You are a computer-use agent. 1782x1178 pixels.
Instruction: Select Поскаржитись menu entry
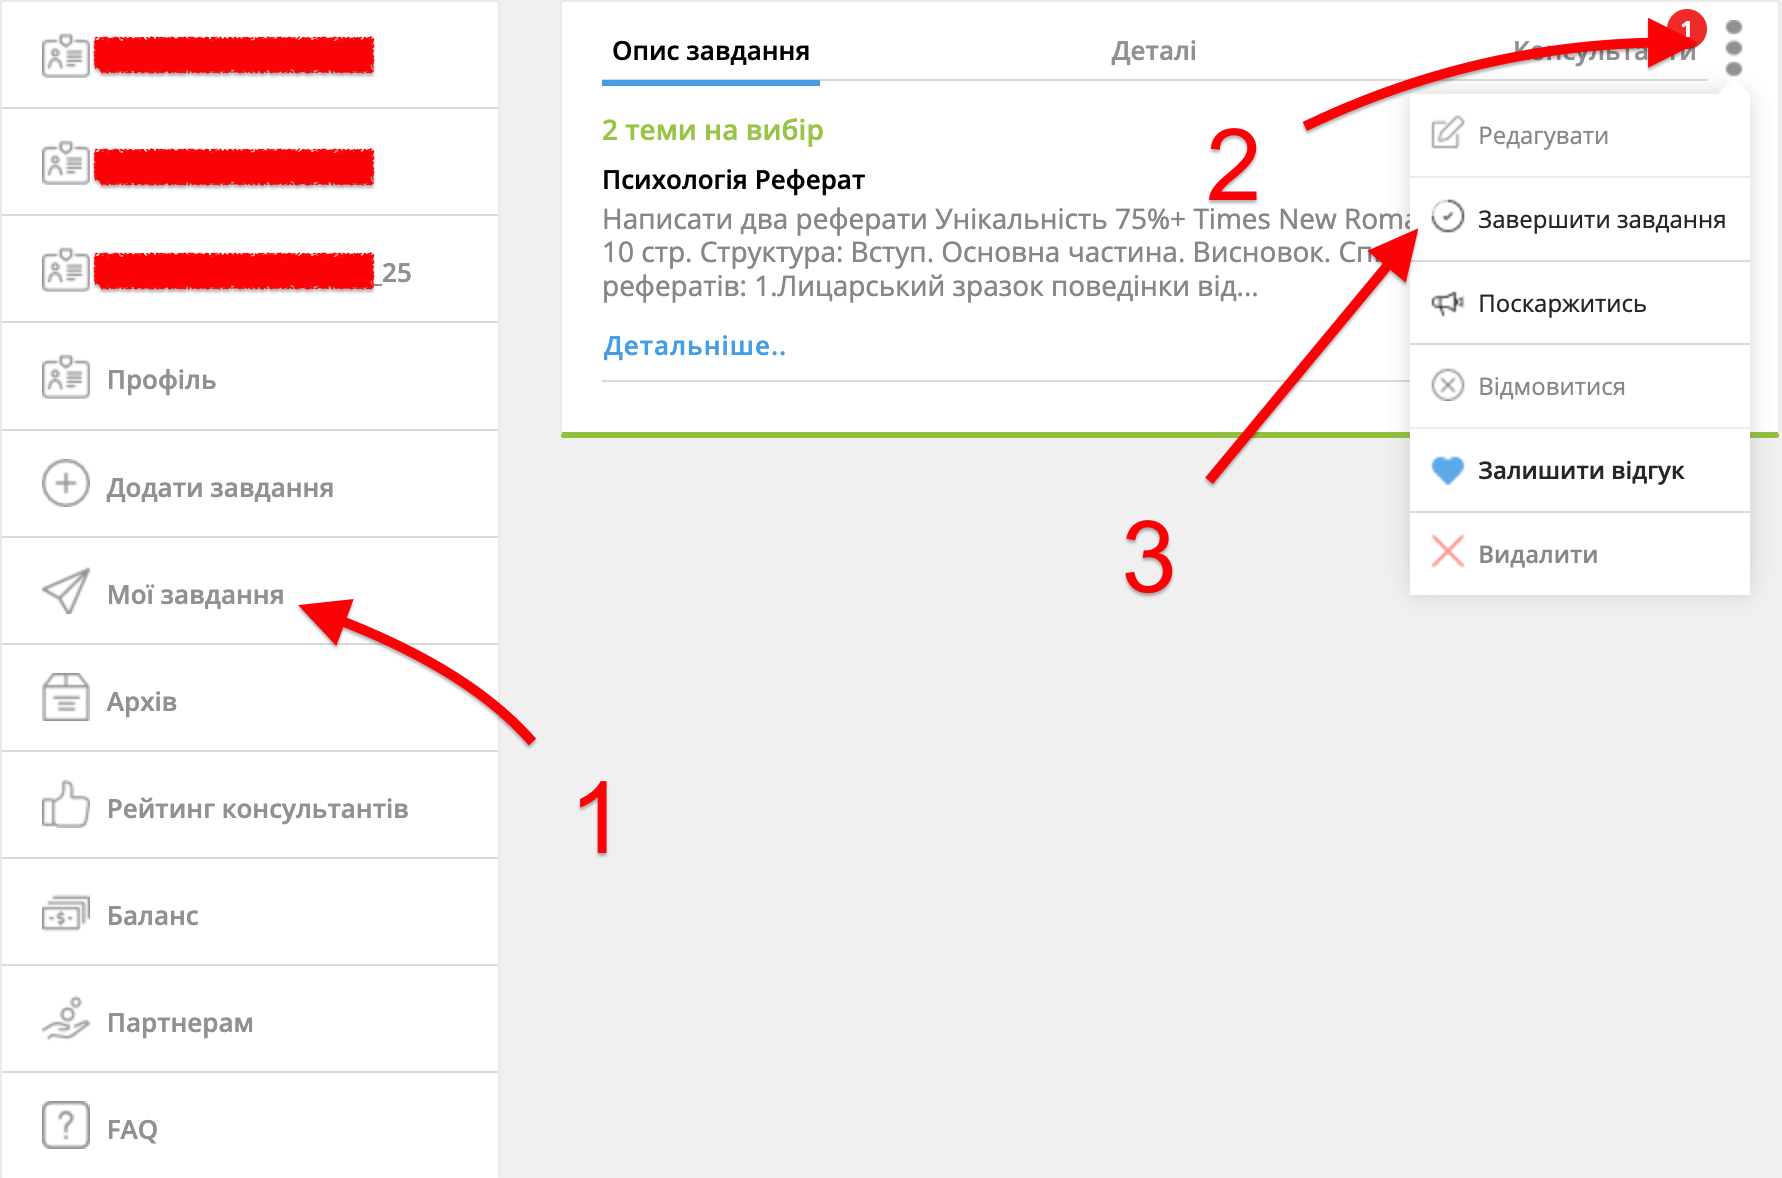click(x=1580, y=303)
